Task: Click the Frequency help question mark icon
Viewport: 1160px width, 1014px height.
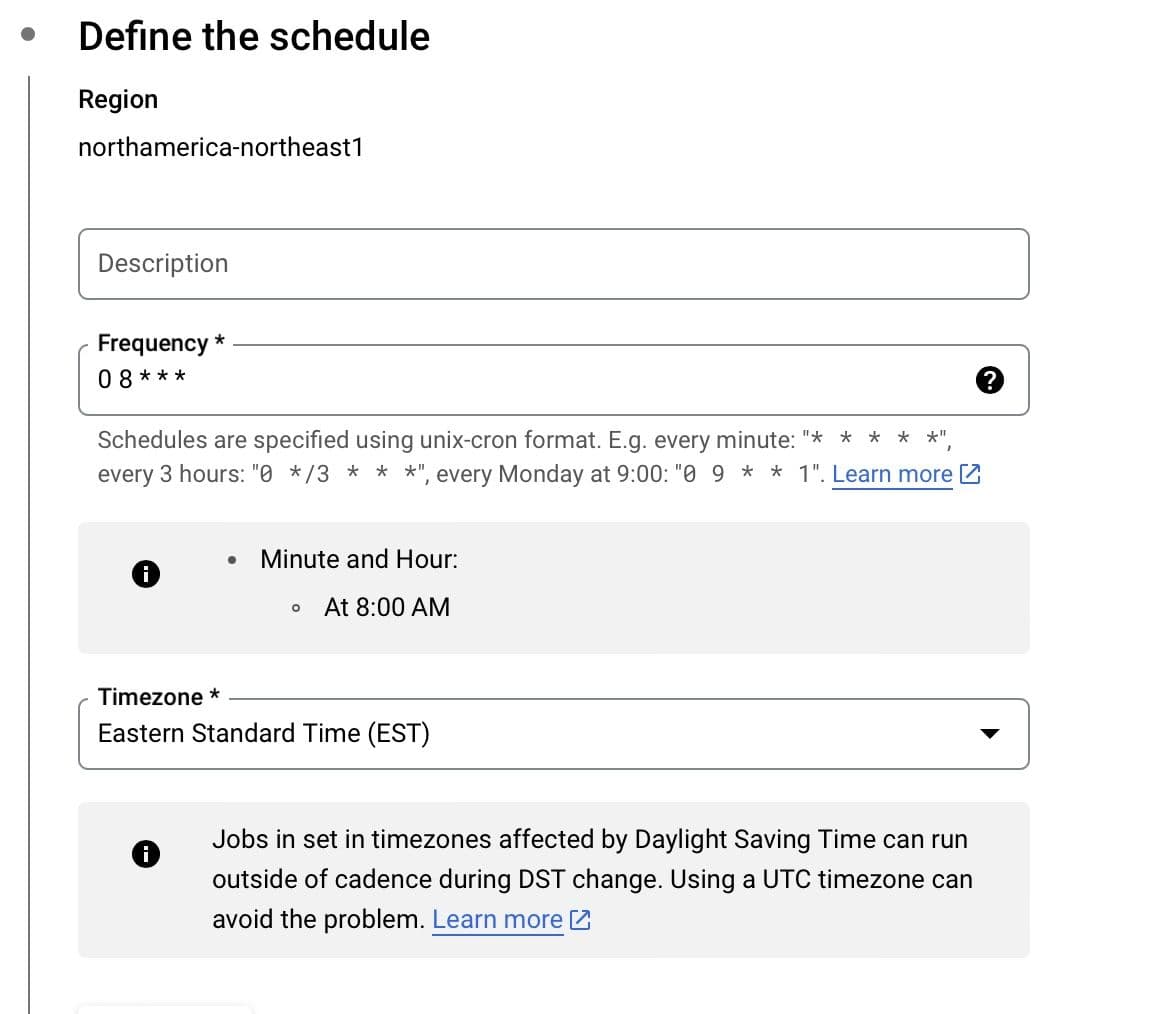Action: (988, 380)
